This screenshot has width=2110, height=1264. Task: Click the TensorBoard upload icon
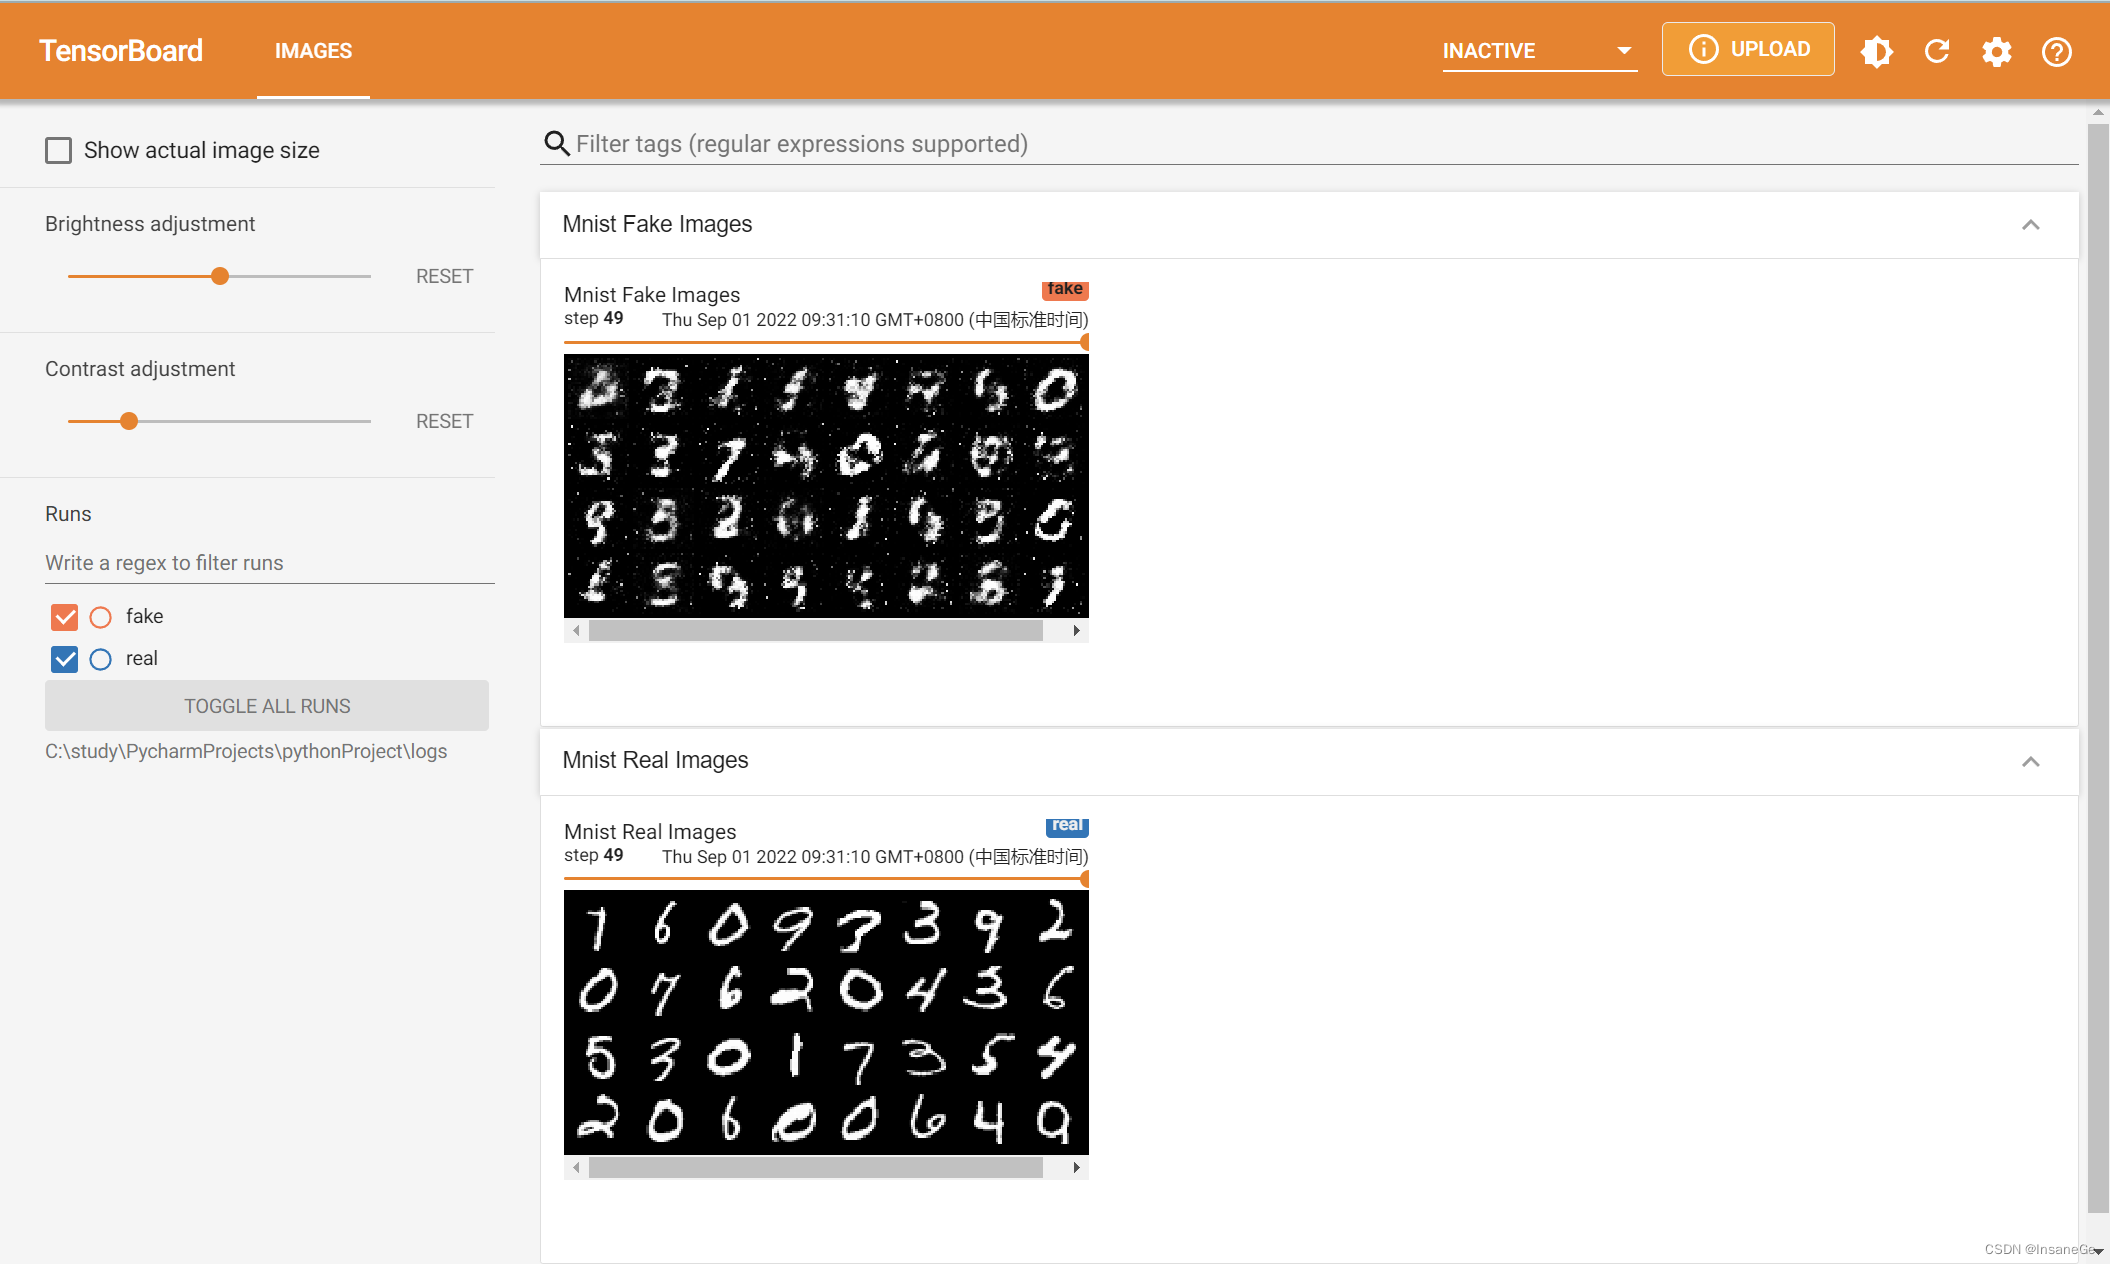[x=1748, y=50]
